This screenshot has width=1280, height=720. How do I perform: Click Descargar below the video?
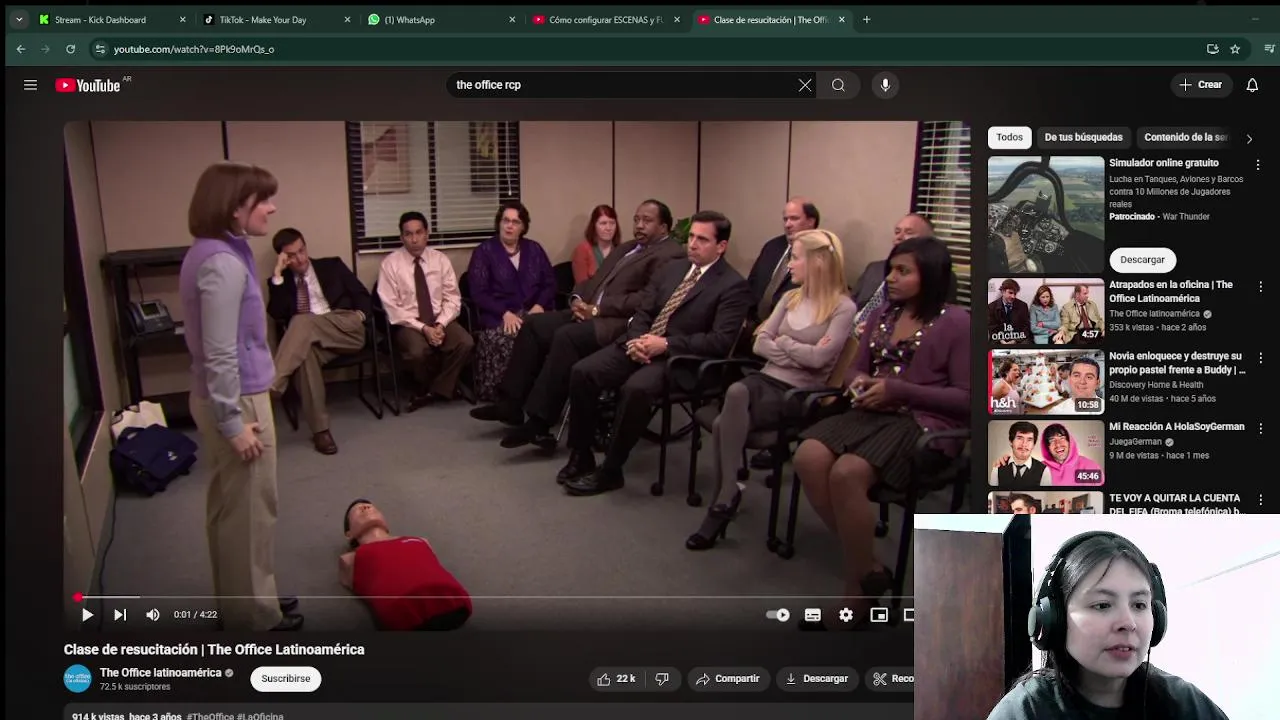[816, 679]
